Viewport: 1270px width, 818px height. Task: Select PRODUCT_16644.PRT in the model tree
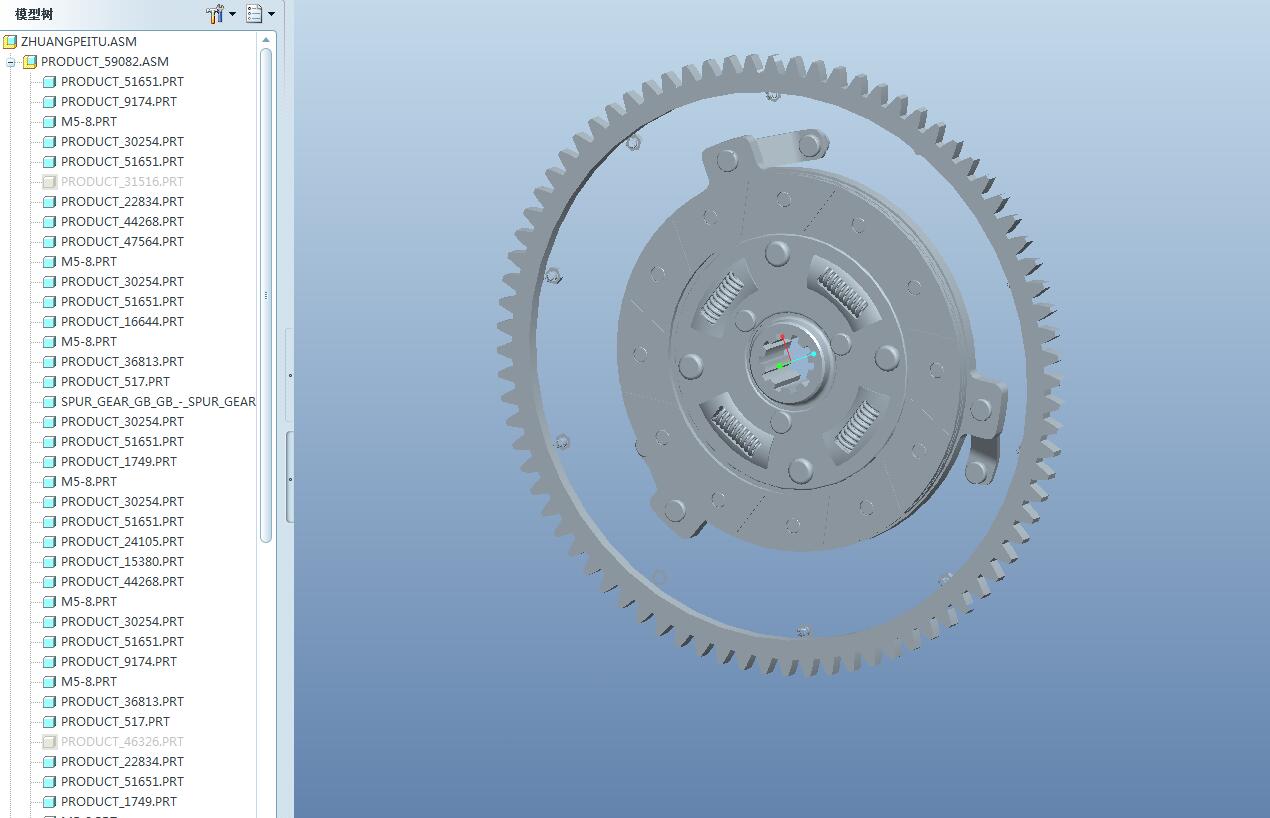122,322
